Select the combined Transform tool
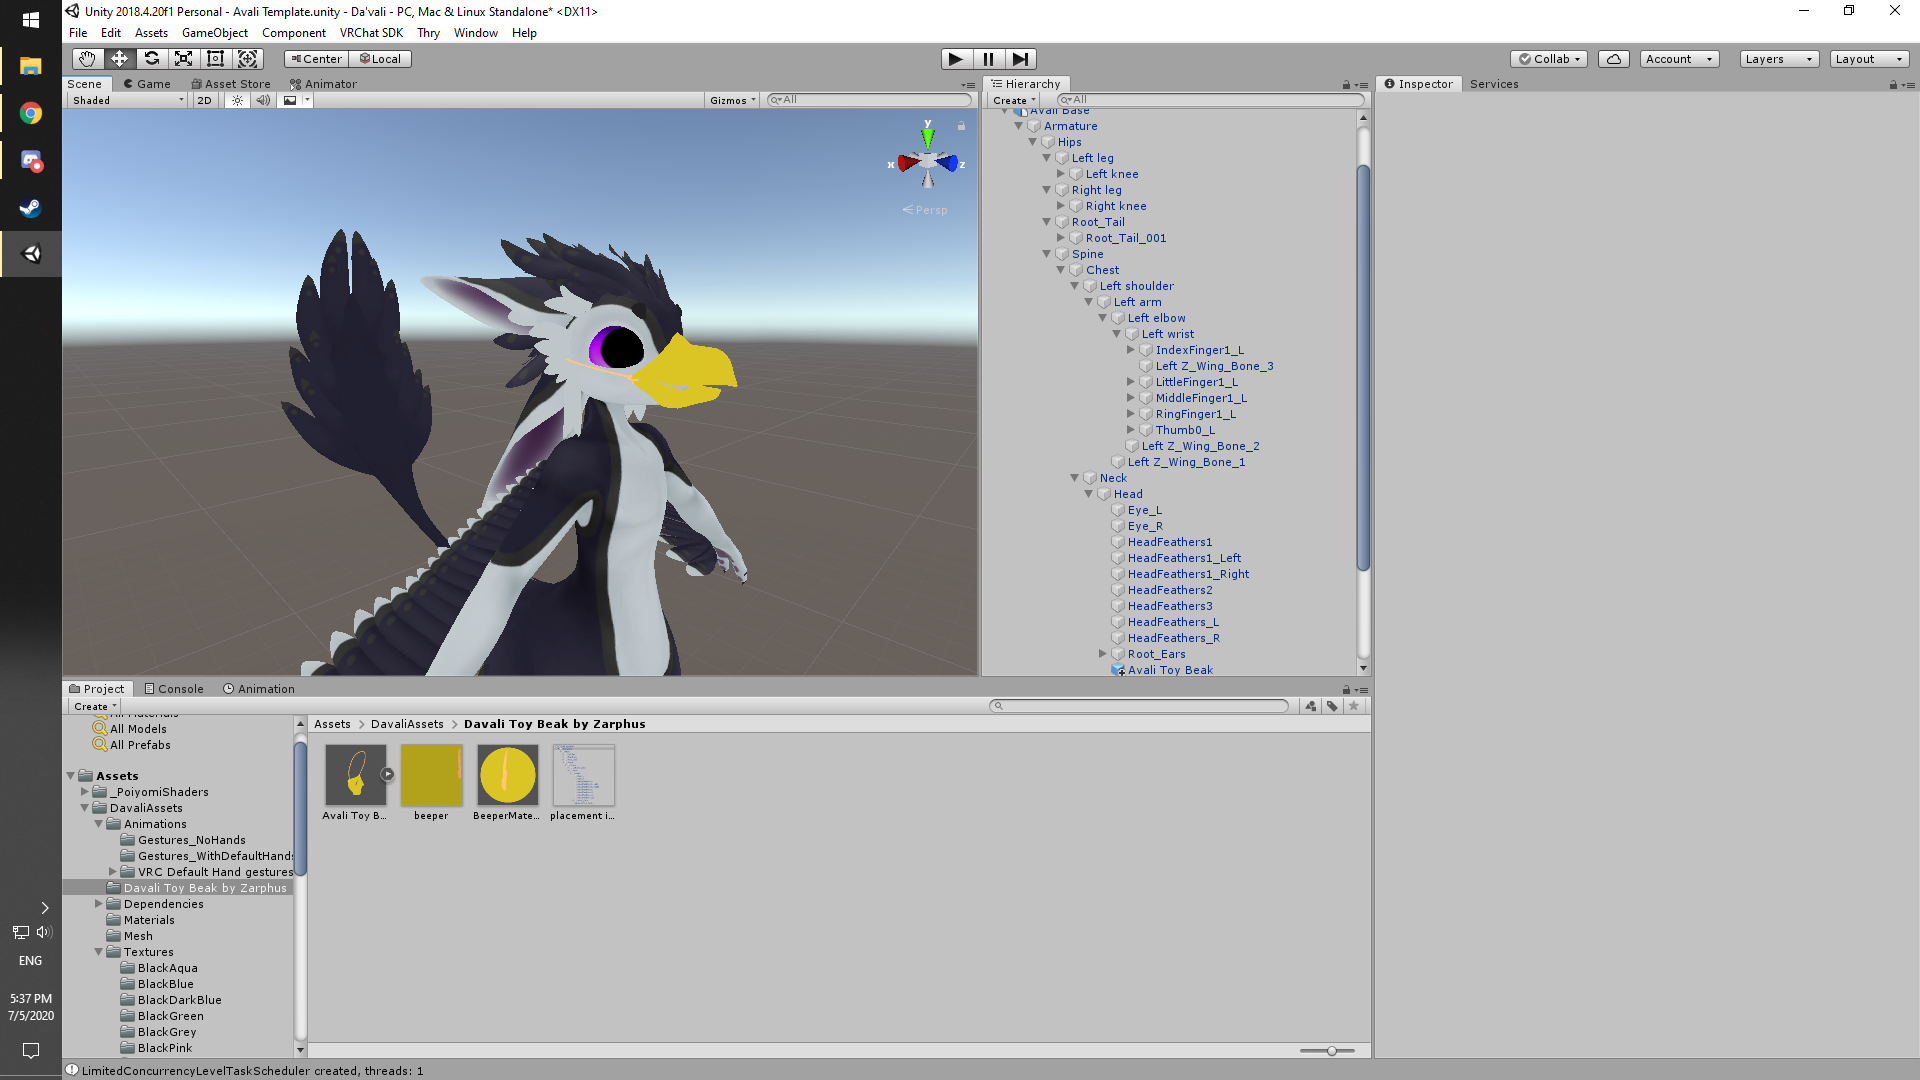Image resolution: width=1920 pixels, height=1080 pixels. click(247, 59)
